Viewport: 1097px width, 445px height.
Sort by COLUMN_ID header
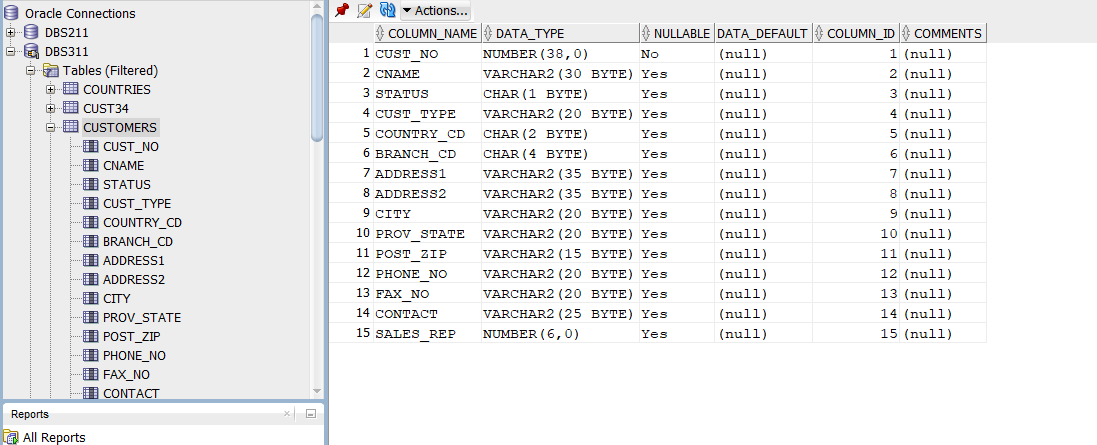(x=856, y=33)
